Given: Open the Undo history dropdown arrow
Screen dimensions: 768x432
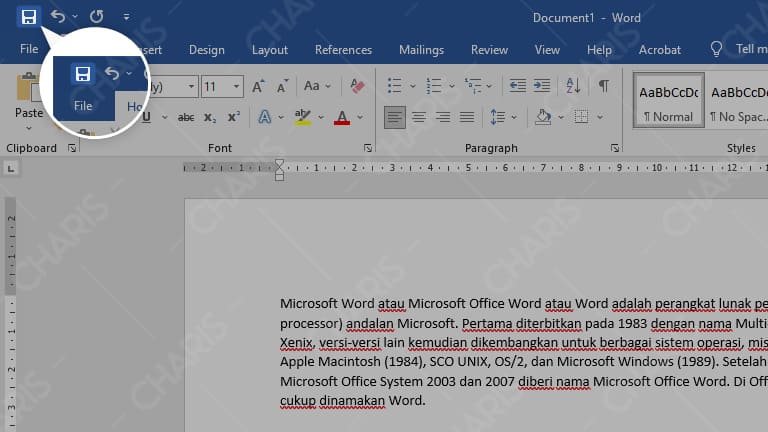Looking at the screenshot, I should click(75, 17).
